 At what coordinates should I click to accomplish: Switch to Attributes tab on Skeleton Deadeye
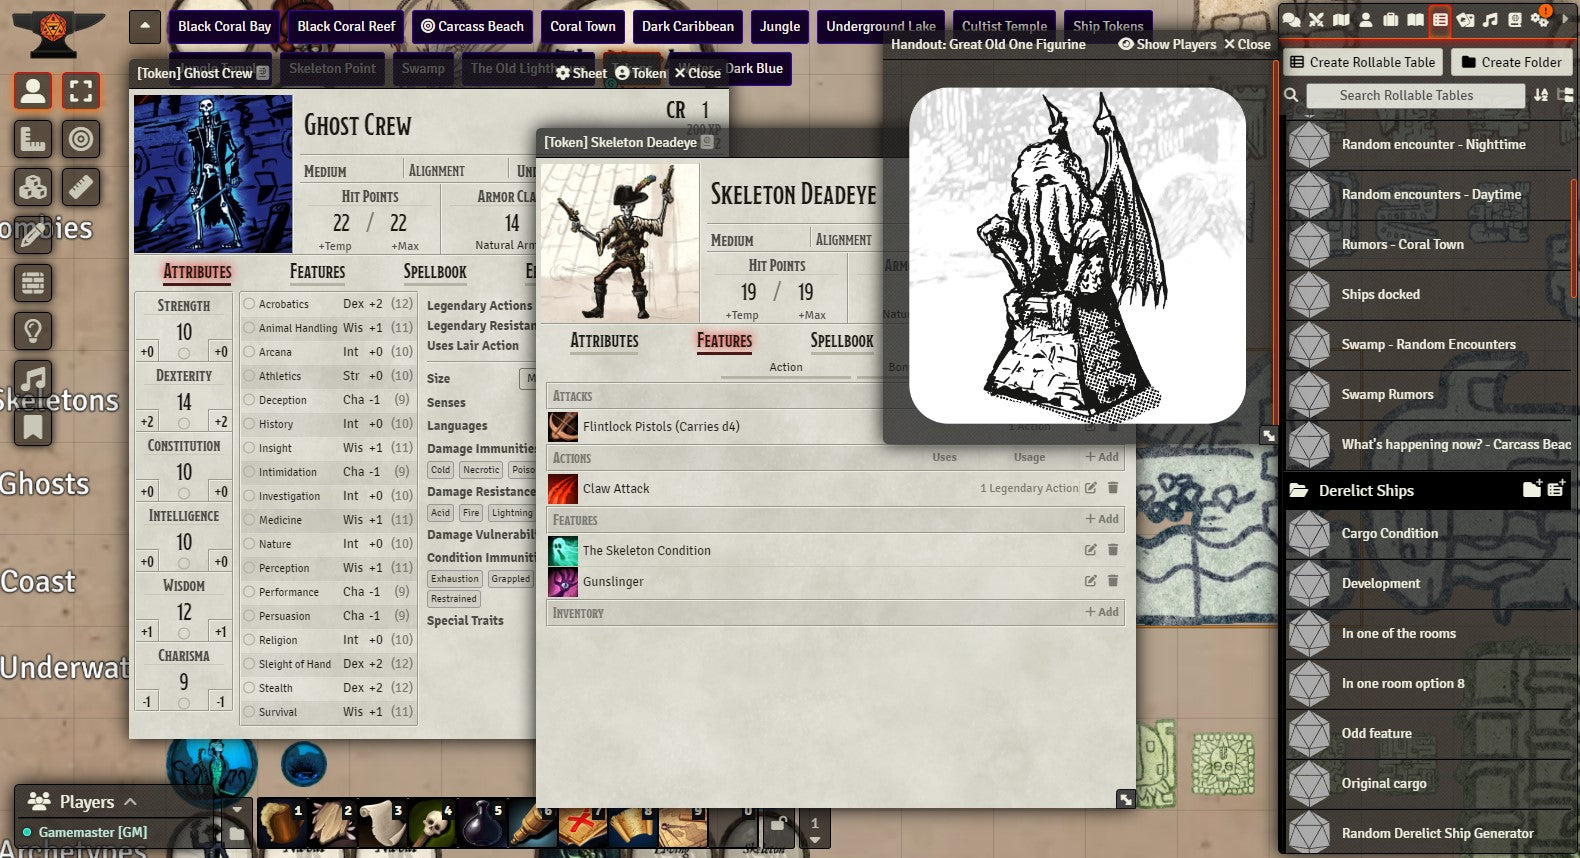coord(604,341)
